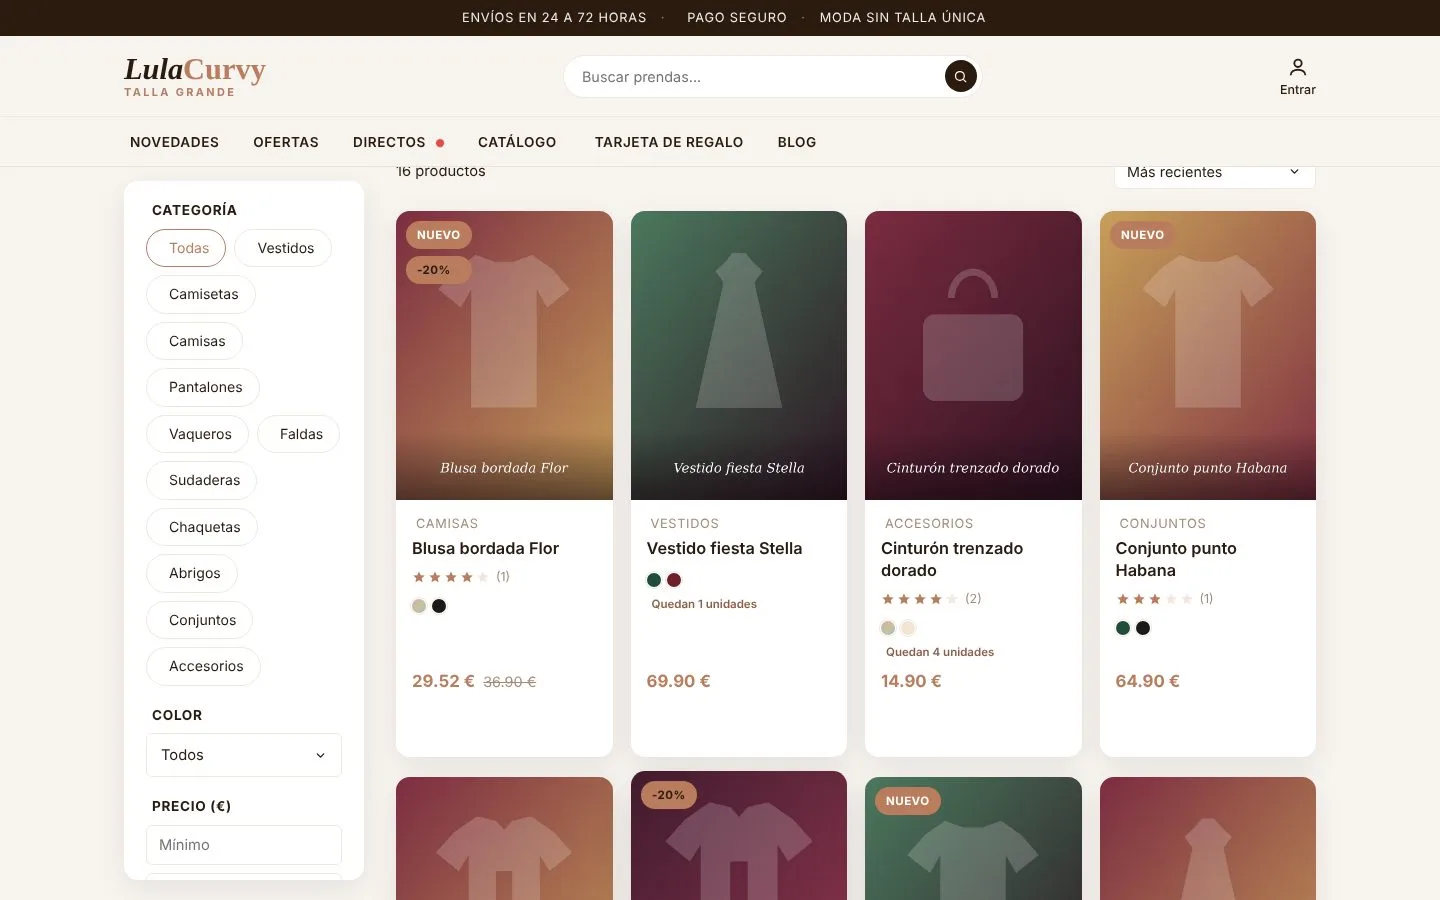
Task: Filter by Vestidos category
Action: [283, 248]
